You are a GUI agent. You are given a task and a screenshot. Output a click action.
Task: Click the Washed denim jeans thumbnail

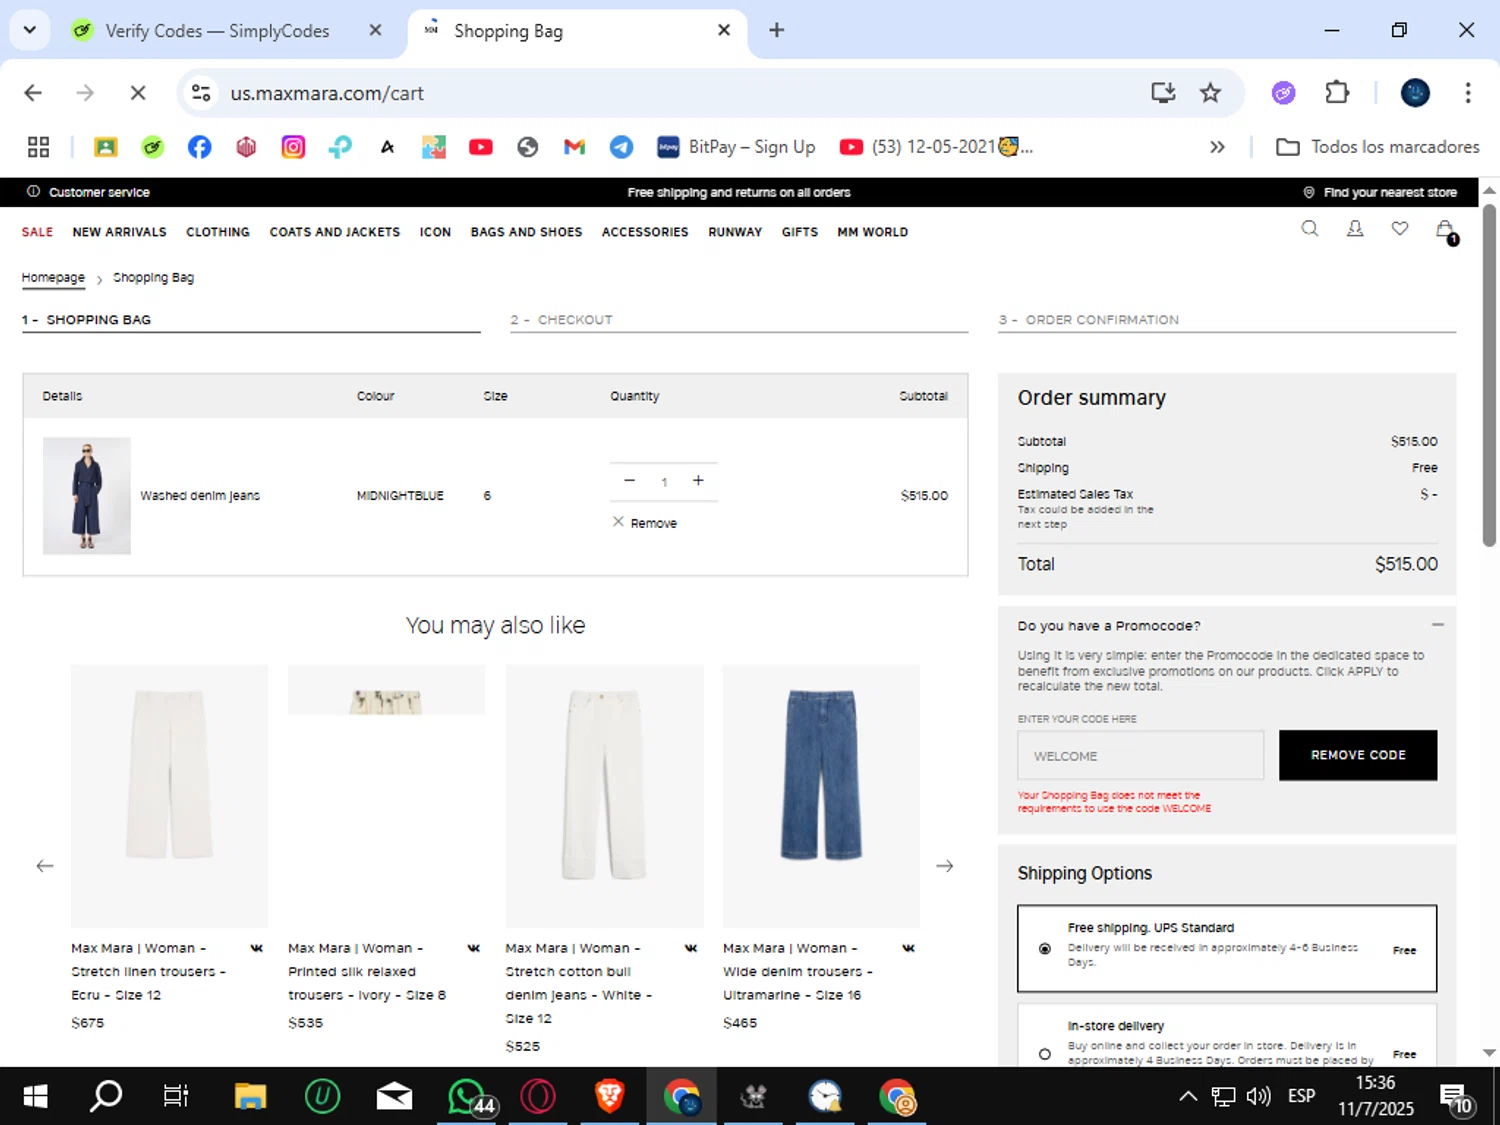click(x=87, y=495)
